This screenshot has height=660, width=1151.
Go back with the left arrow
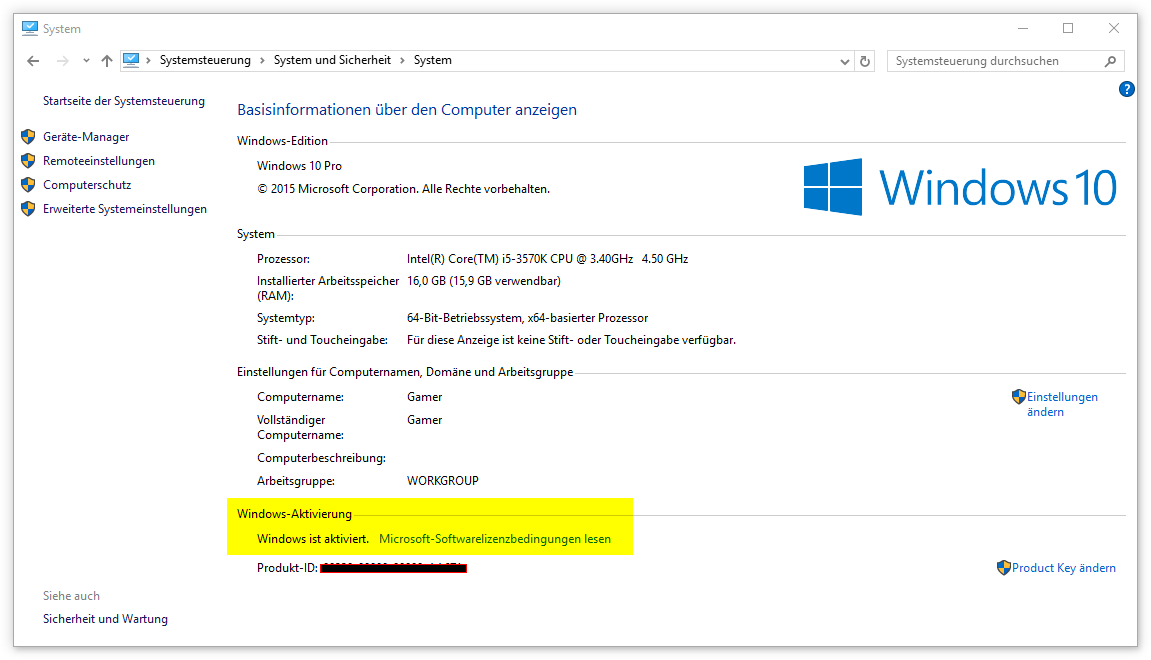click(33, 61)
